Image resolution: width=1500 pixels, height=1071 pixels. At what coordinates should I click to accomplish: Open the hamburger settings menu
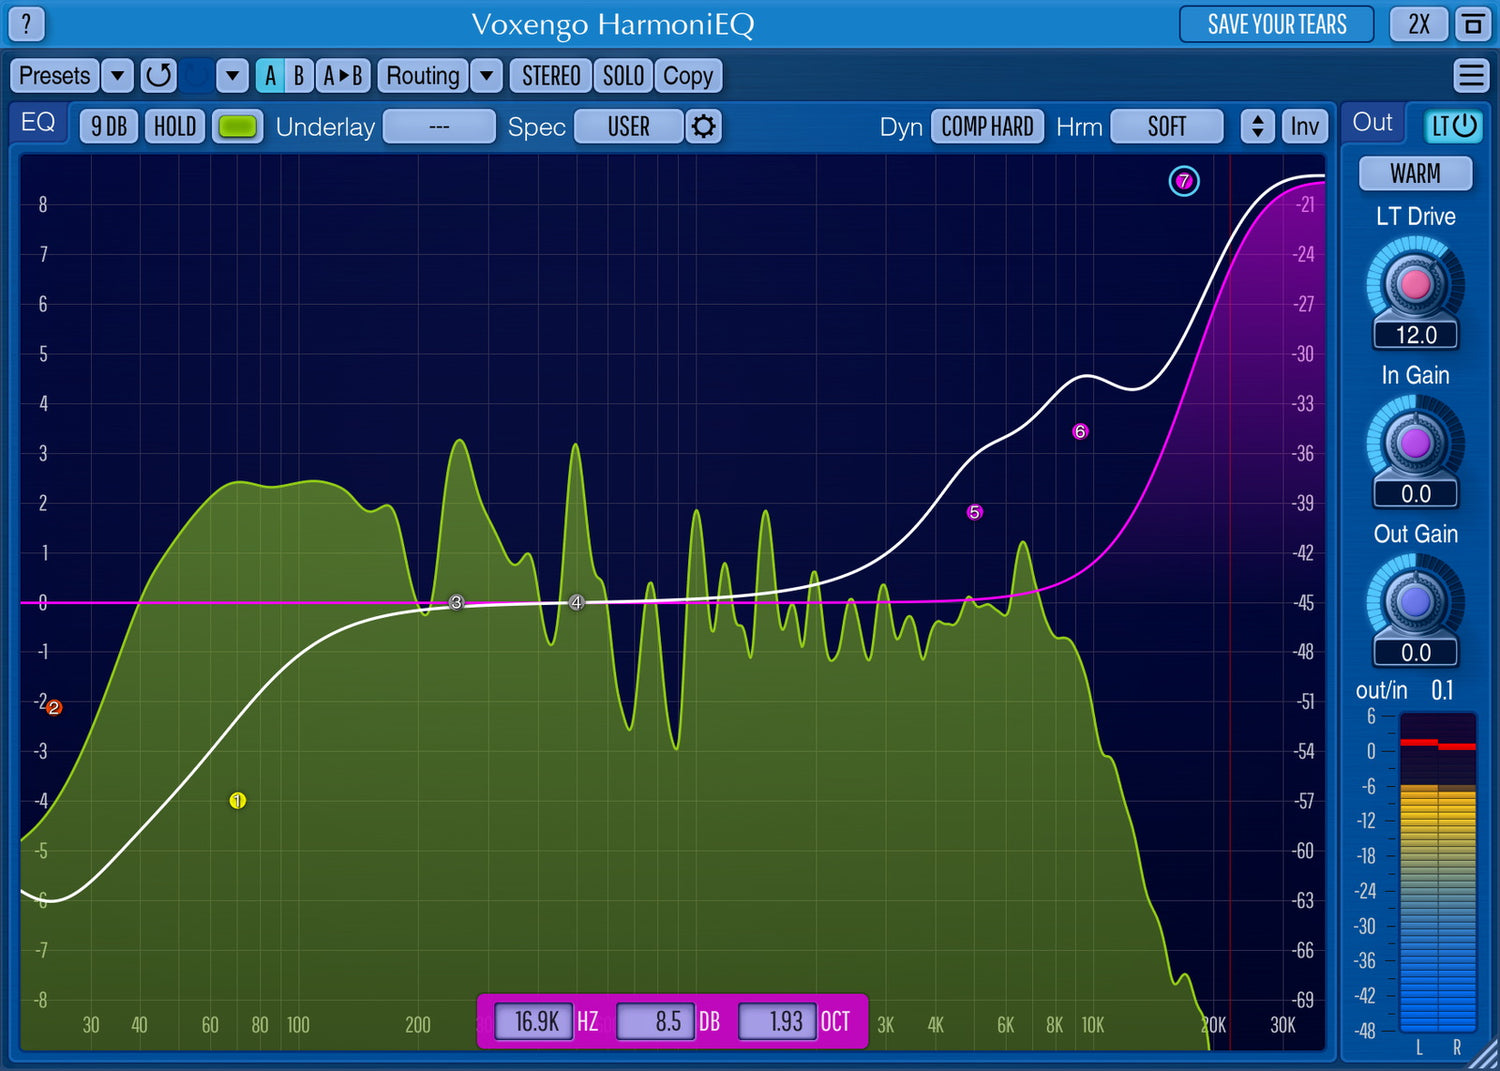1471,75
